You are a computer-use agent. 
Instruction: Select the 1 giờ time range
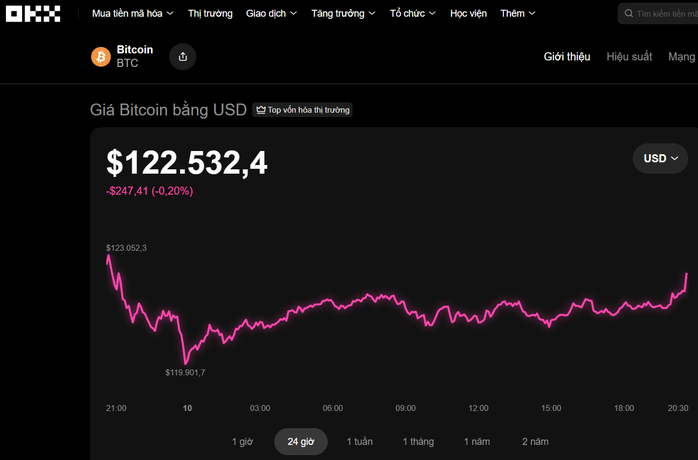[x=242, y=441]
